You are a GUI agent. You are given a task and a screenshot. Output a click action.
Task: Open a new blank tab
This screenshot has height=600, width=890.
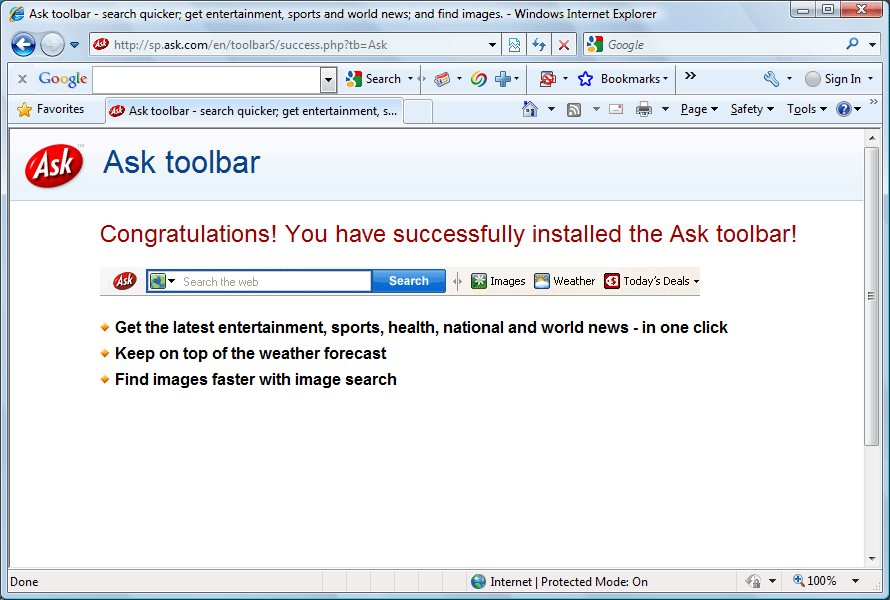coord(418,111)
